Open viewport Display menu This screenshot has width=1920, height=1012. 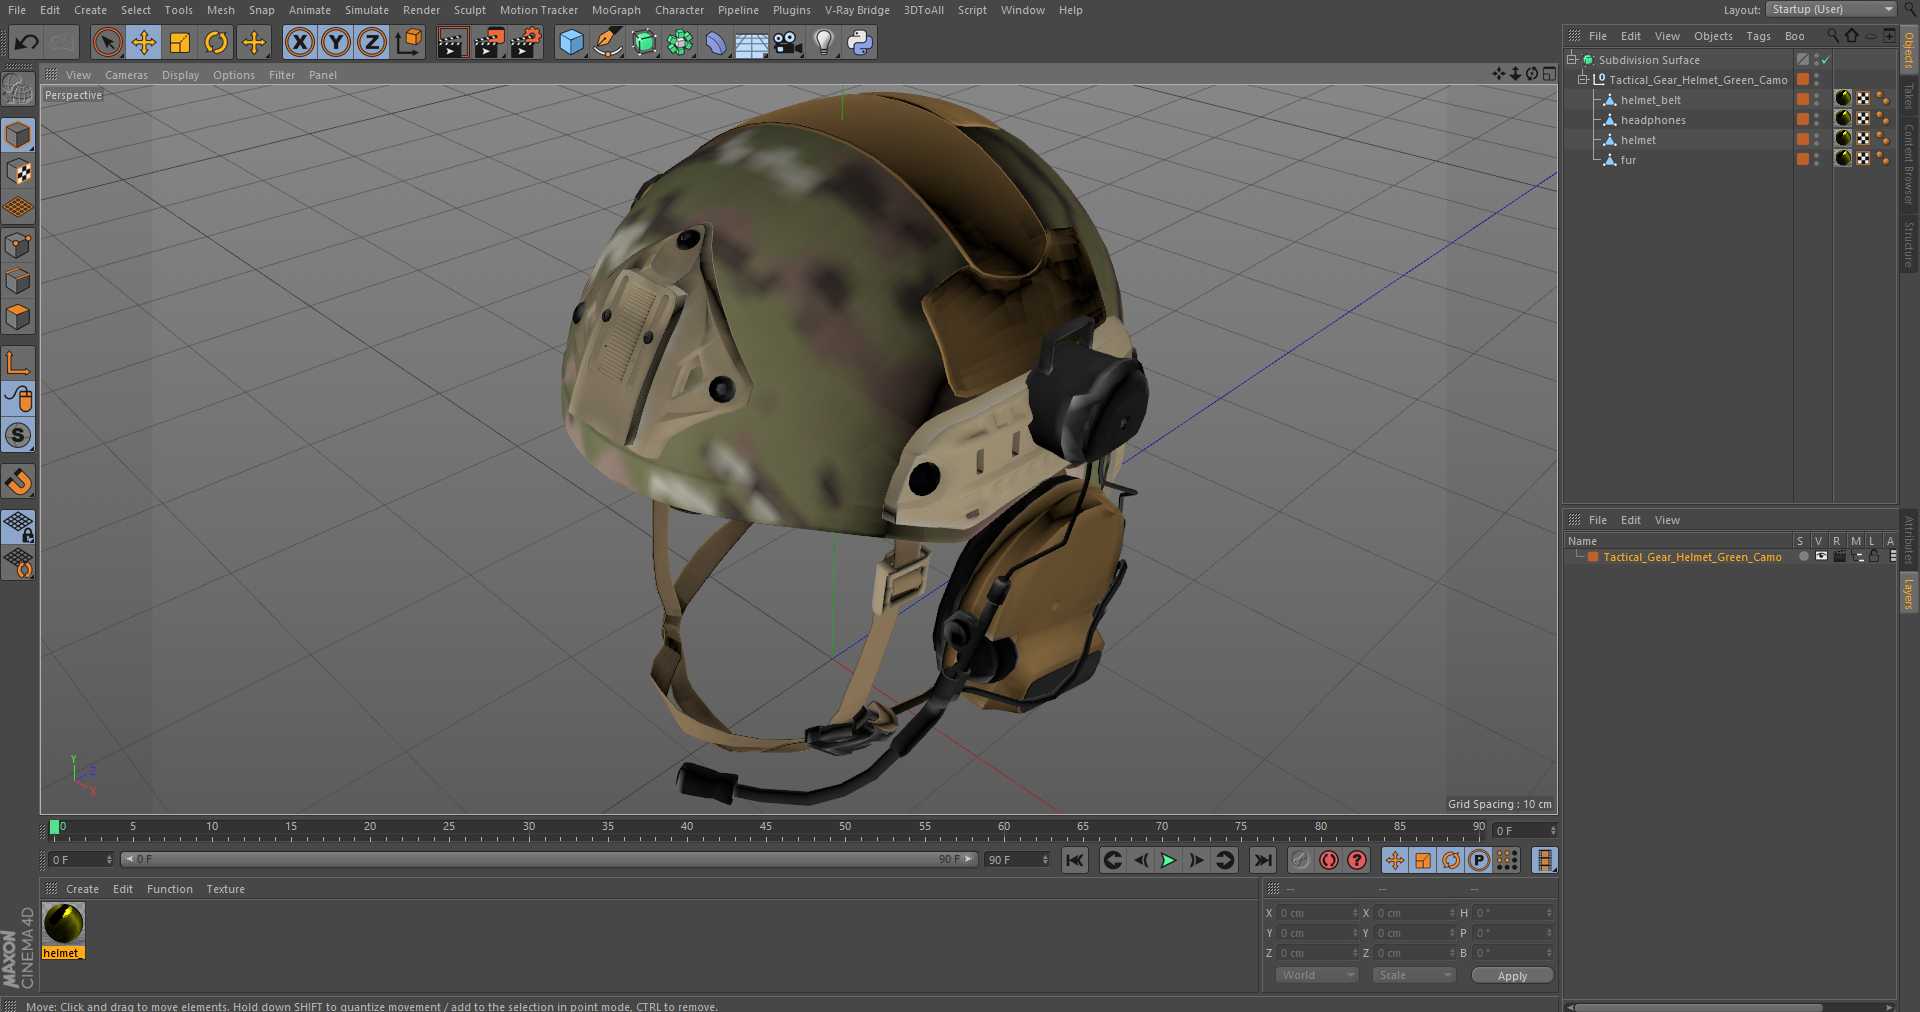pyautogui.click(x=180, y=75)
